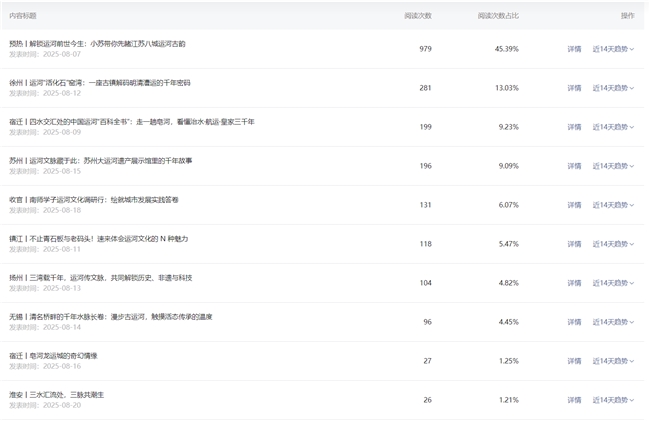650x421 pixels.
Task: Click the 淮安 三水汇流处 article title
Action: coord(56,395)
